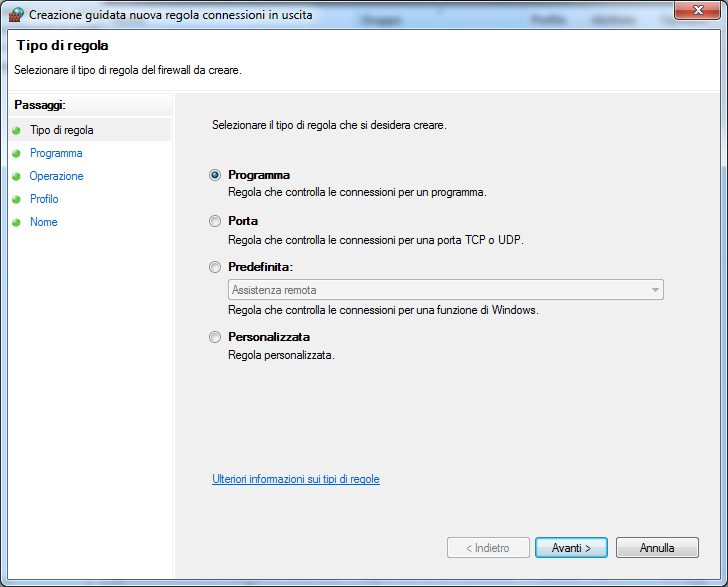Jump to the Nome step
Image resolution: width=728 pixels, height=587 pixels.
pos(44,222)
